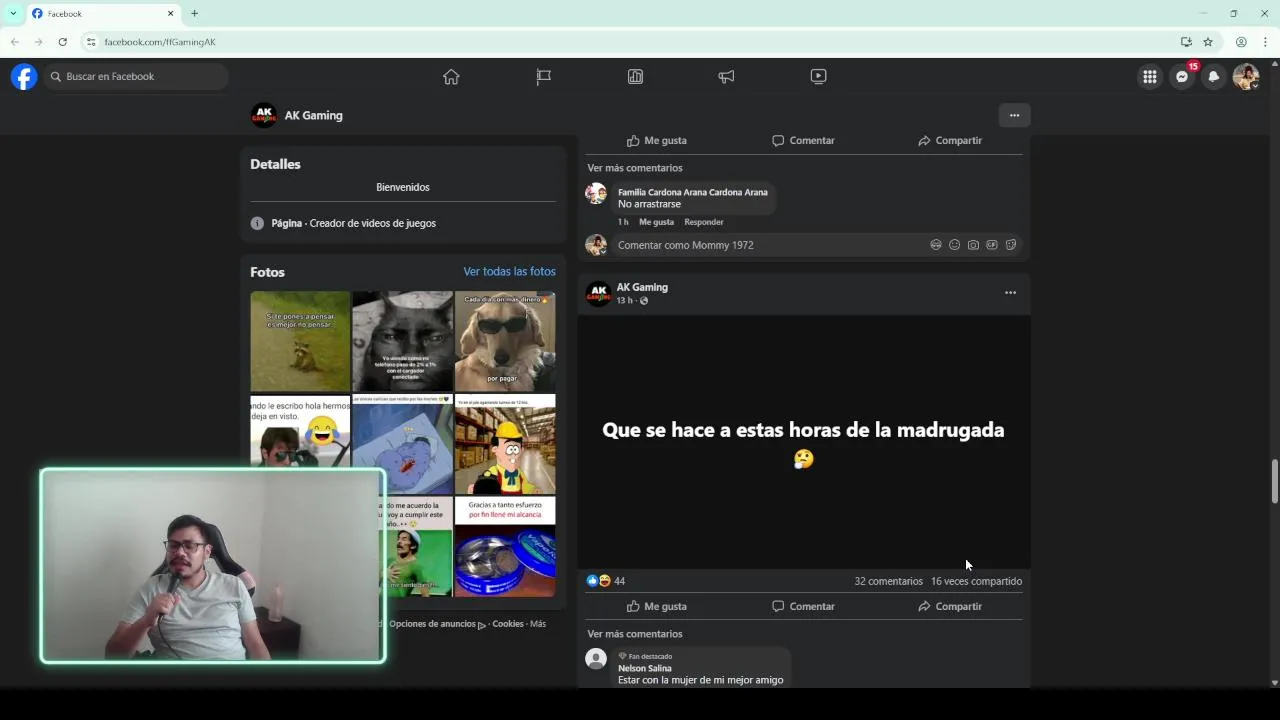
Task: Click the install app icon in the address bar
Action: (1186, 42)
